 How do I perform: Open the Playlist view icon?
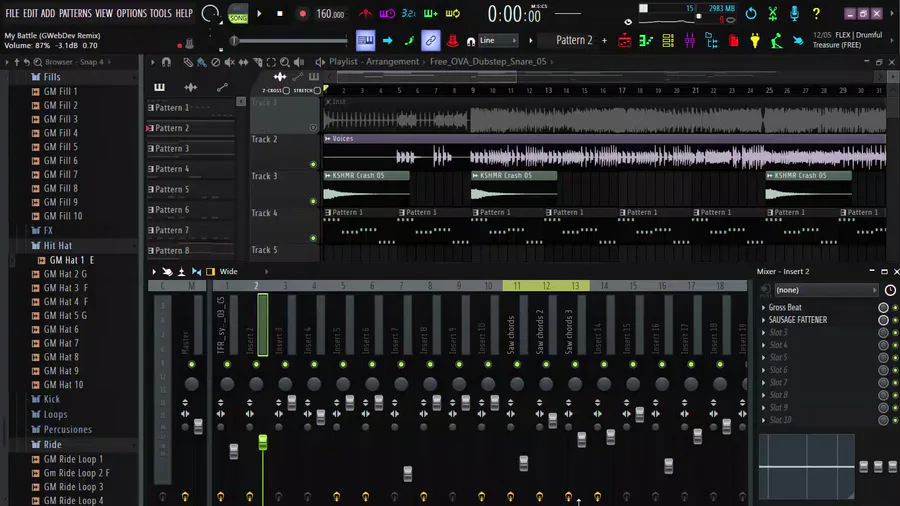tap(624, 40)
